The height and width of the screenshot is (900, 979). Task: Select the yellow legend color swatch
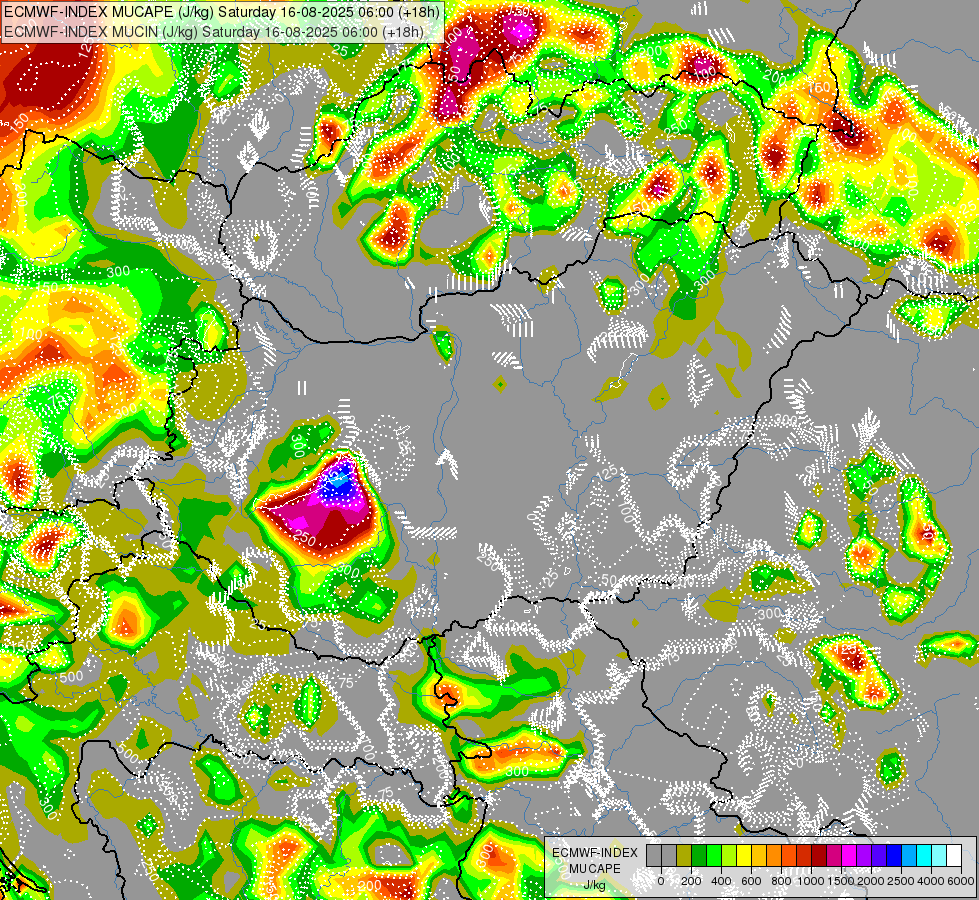744,855
